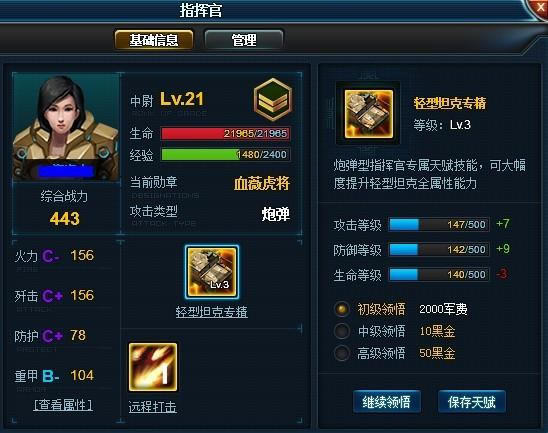
Task: Select 中级领悟 10黑金 option
Action: click(395, 331)
